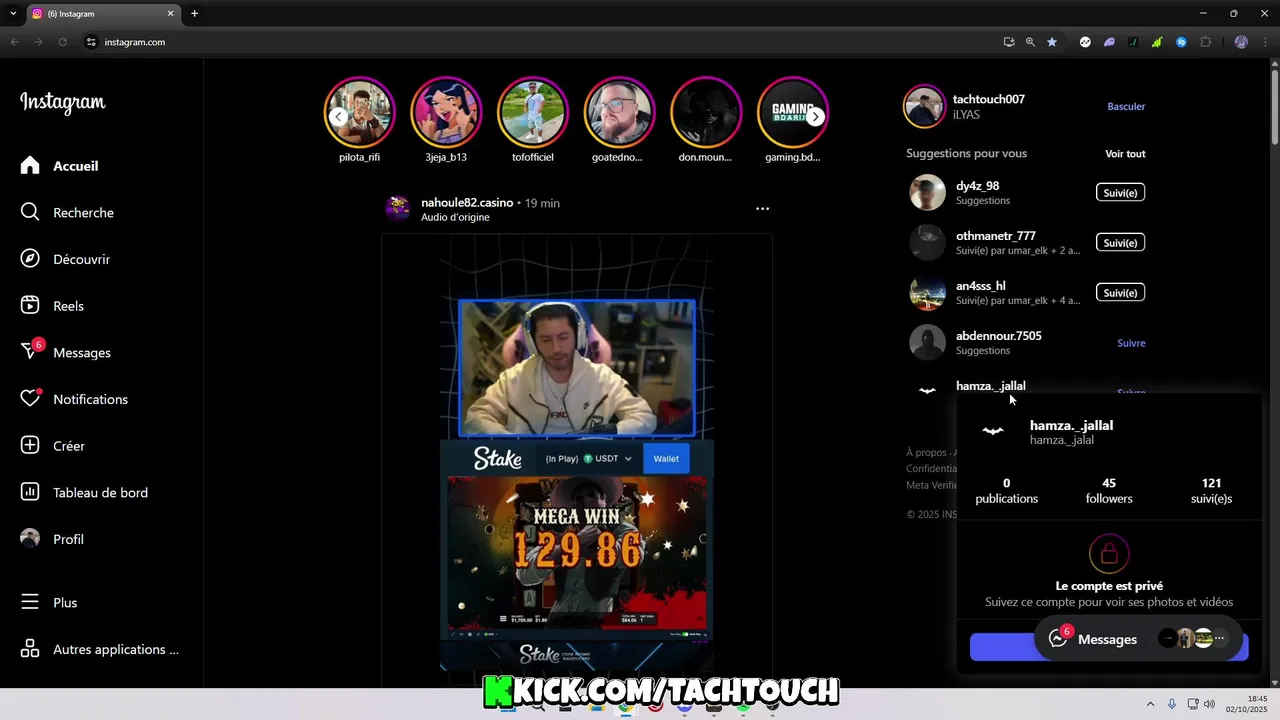
Task: Click Suivi(e) button for an4sss_hl
Action: click(x=1120, y=293)
